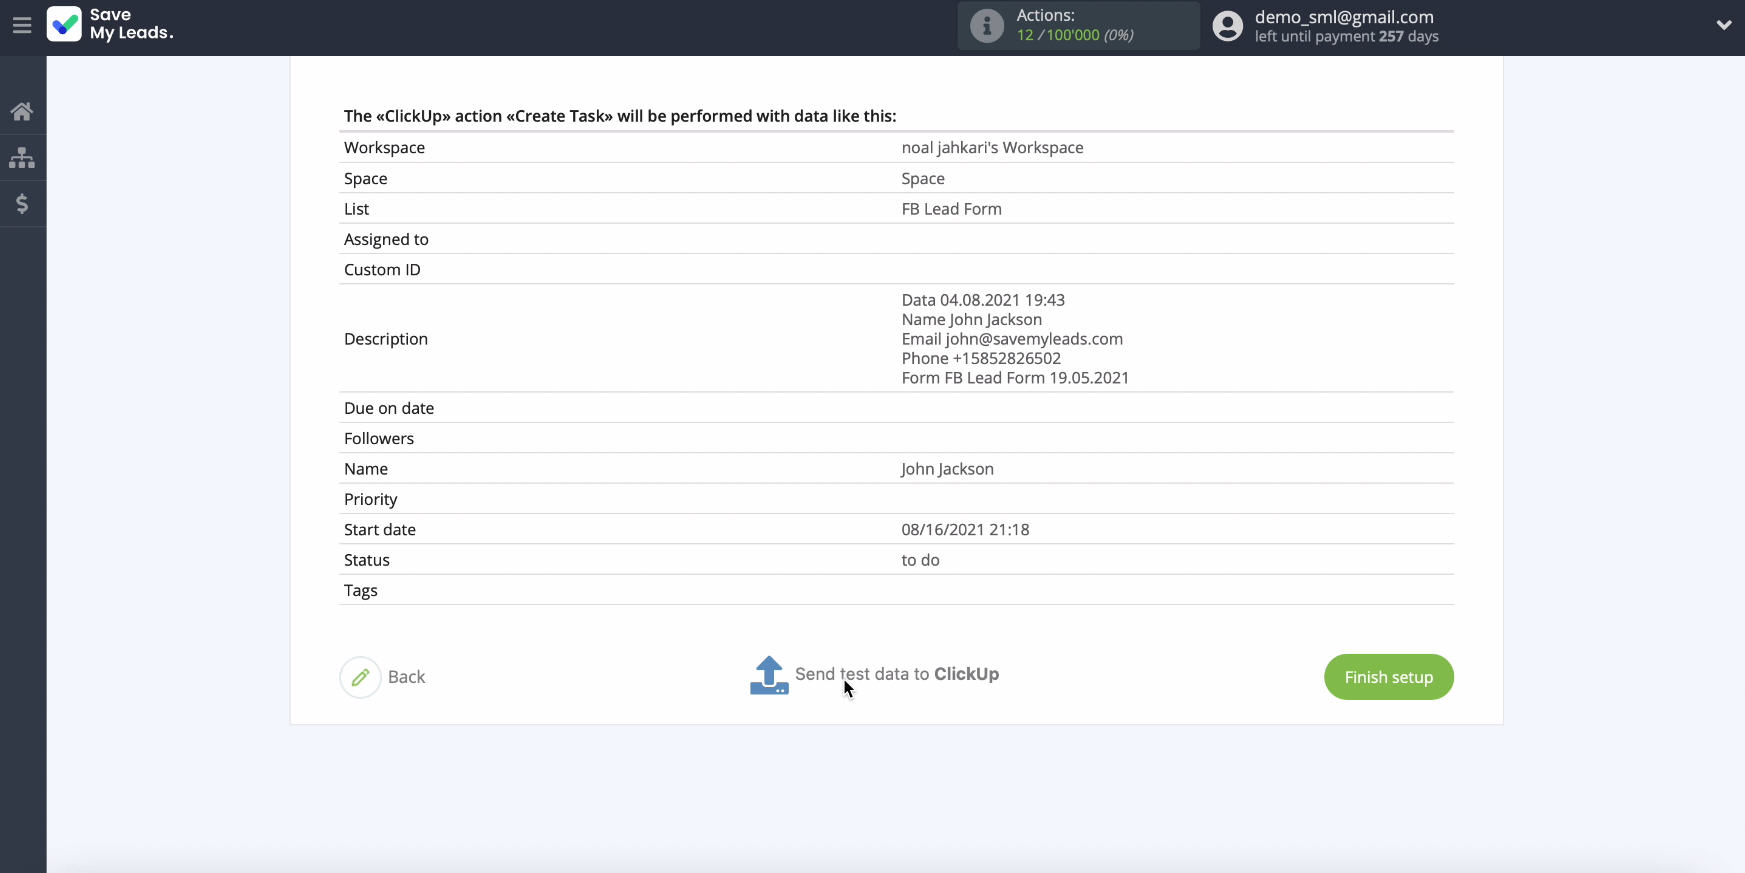Click the Status row label

coord(367,560)
